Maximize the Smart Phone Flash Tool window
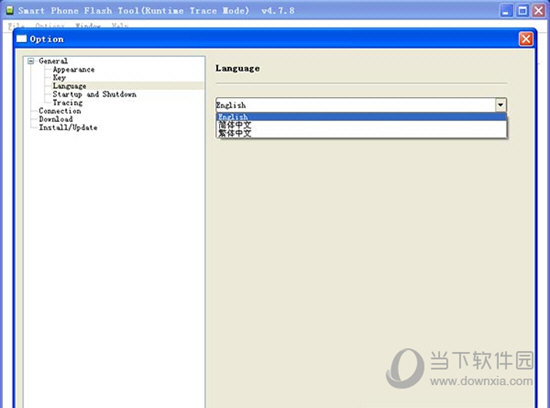The height and width of the screenshot is (408, 550). [x=522, y=11]
